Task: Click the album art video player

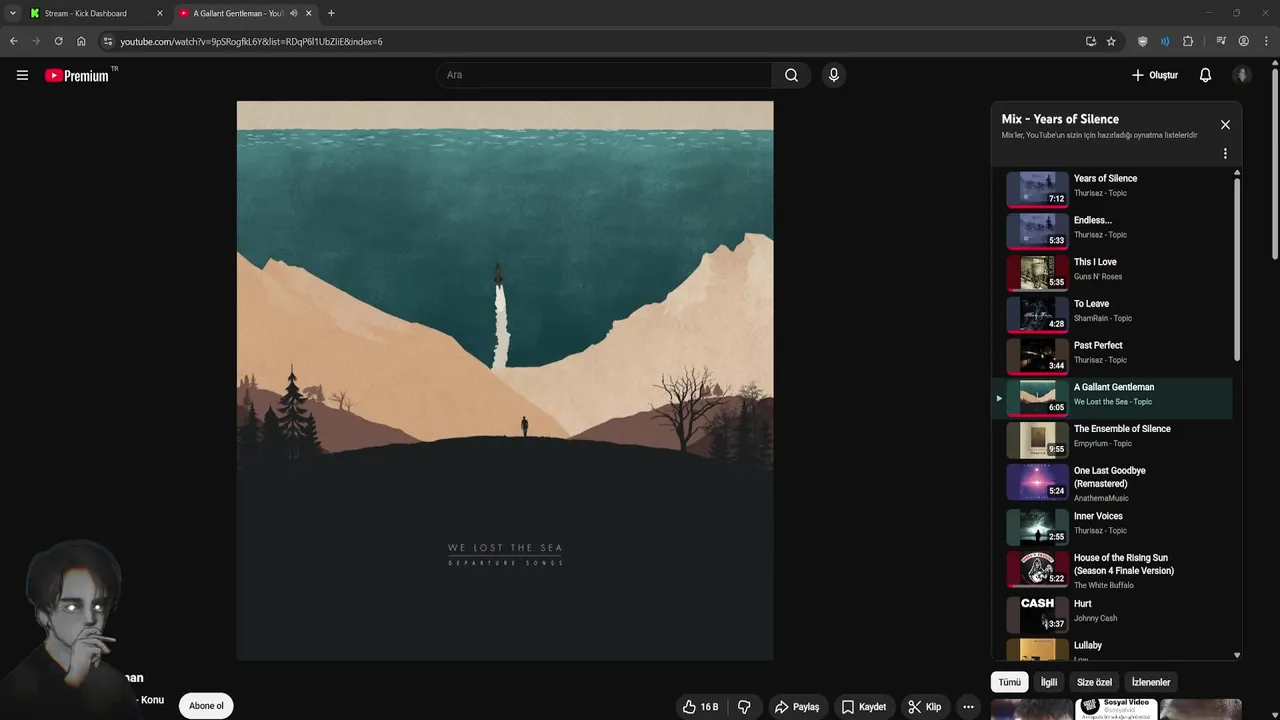Action: pyautogui.click(x=505, y=380)
